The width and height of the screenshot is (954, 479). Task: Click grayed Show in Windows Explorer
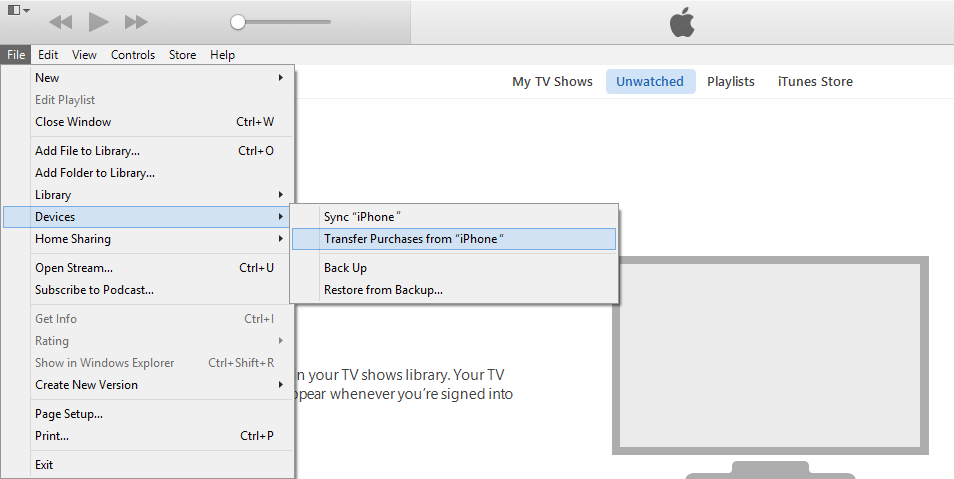click(x=148, y=363)
